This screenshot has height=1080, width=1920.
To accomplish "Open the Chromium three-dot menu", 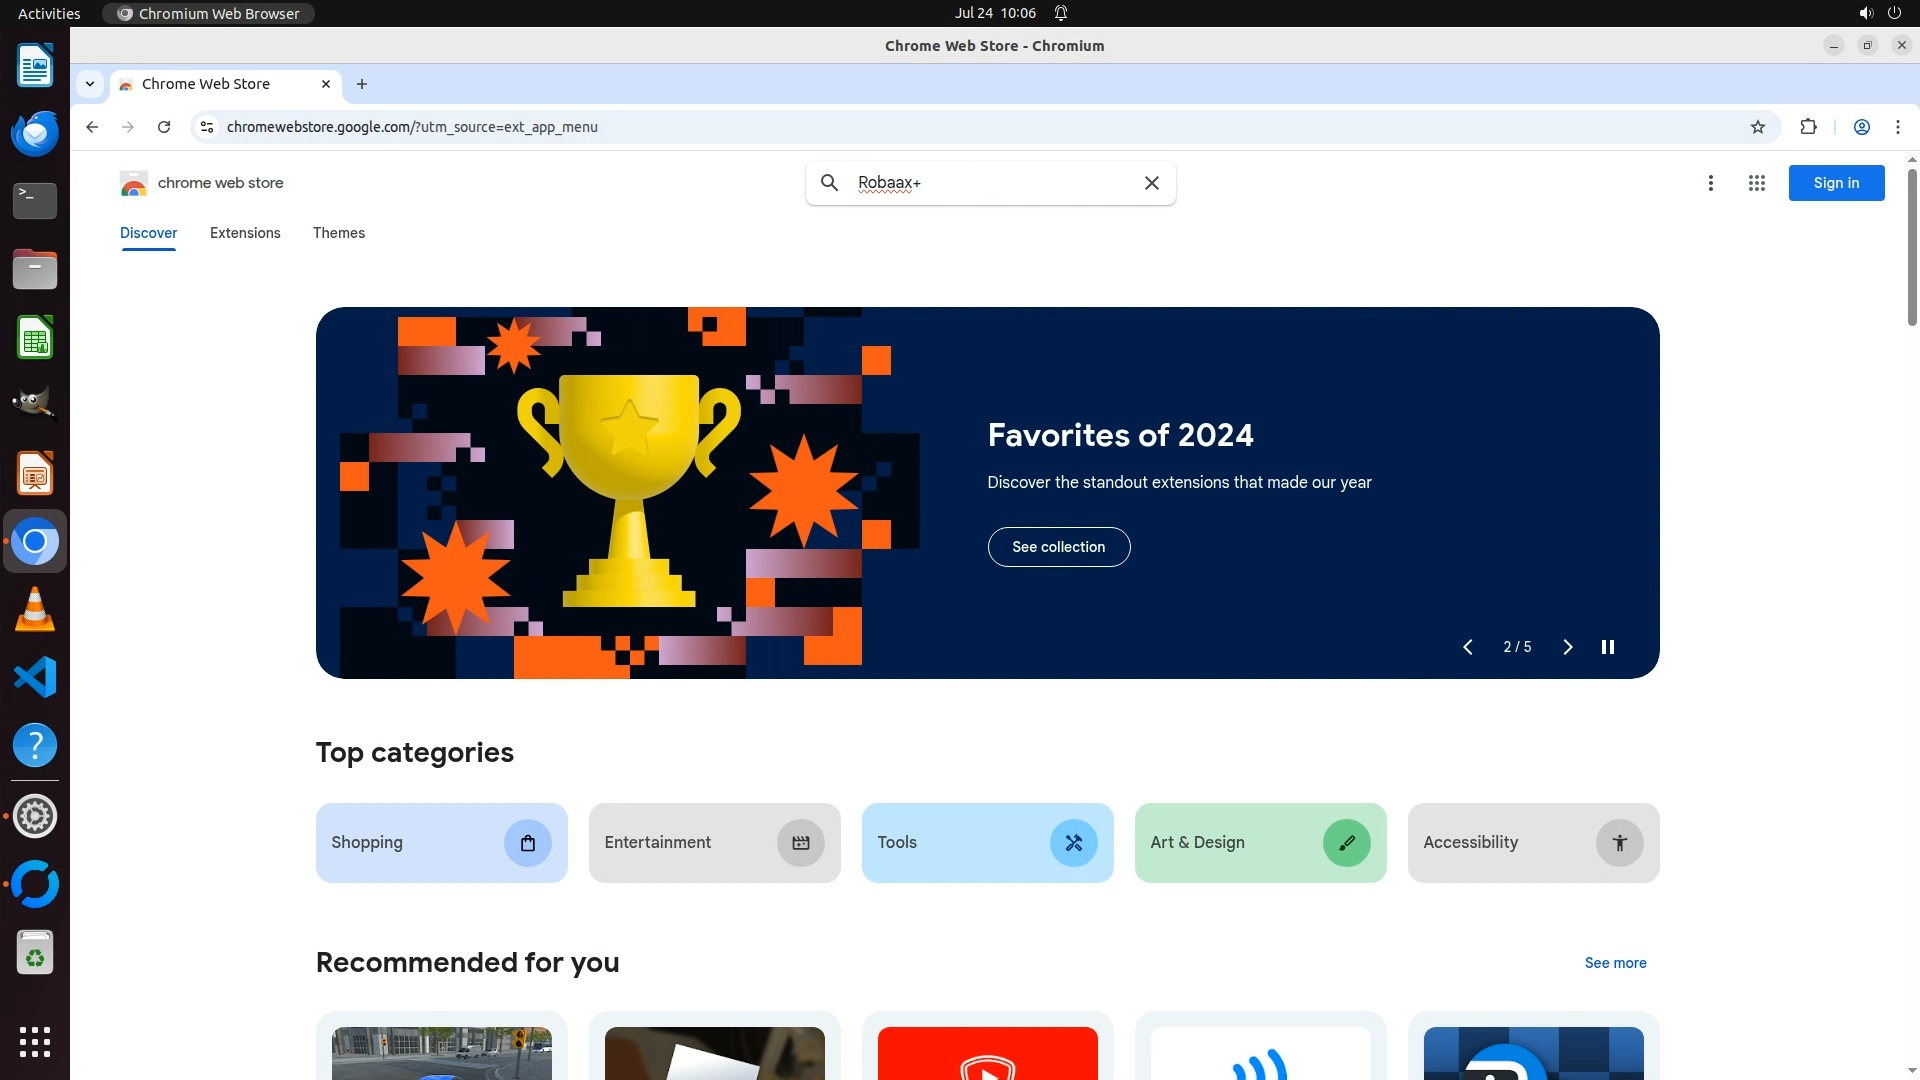I will (1897, 127).
